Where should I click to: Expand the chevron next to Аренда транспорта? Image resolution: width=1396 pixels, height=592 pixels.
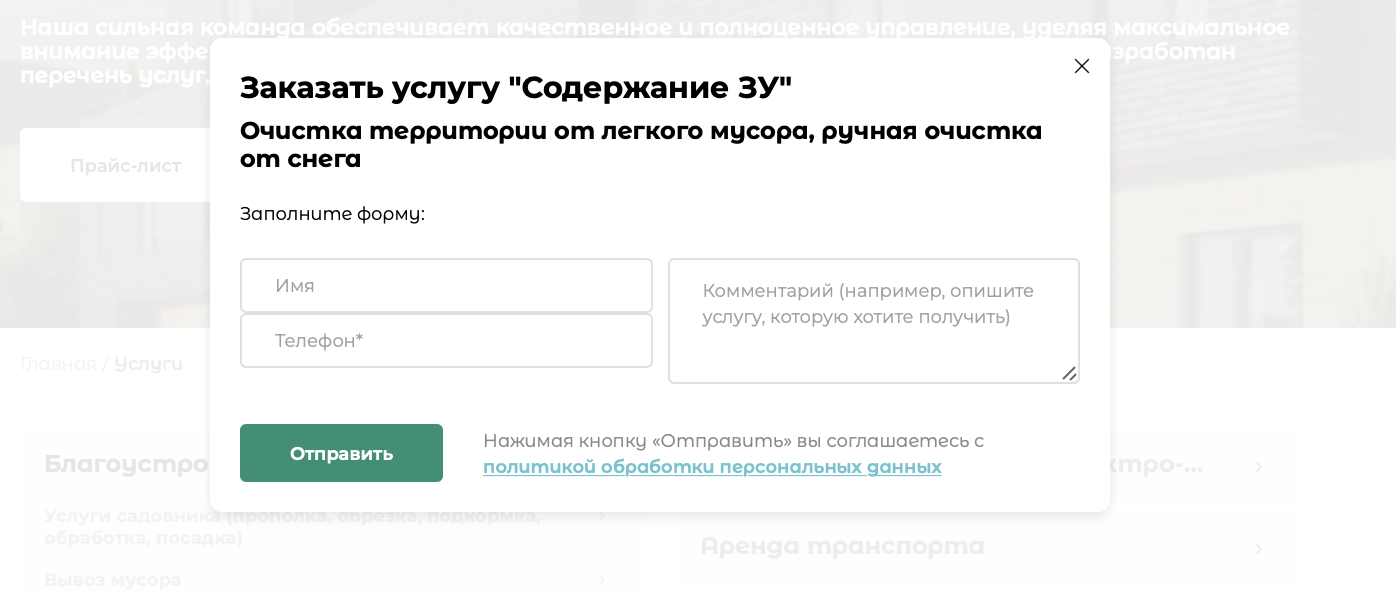(1259, 548)
